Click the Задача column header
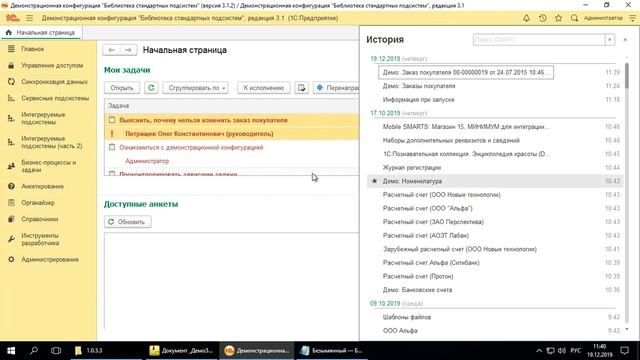 tap(231, 105)
